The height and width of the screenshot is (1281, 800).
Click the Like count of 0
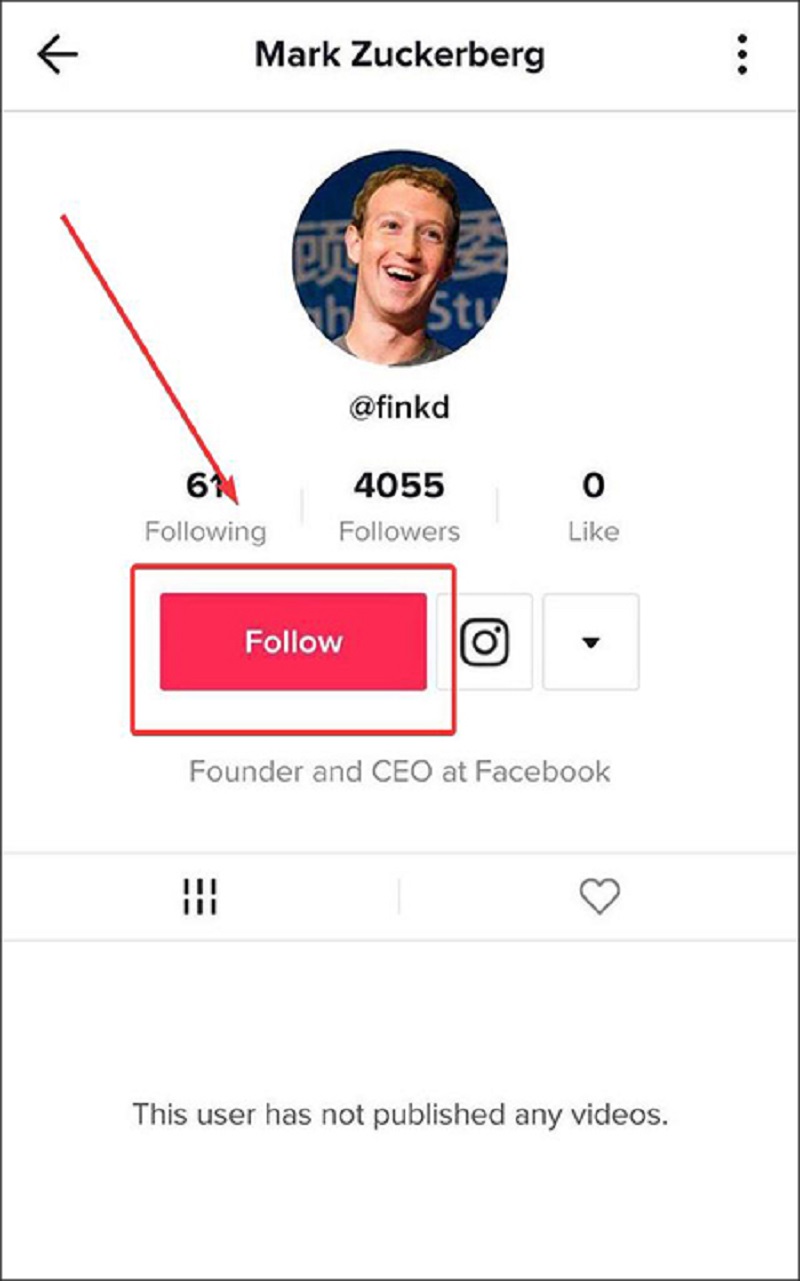pos(593,505)
